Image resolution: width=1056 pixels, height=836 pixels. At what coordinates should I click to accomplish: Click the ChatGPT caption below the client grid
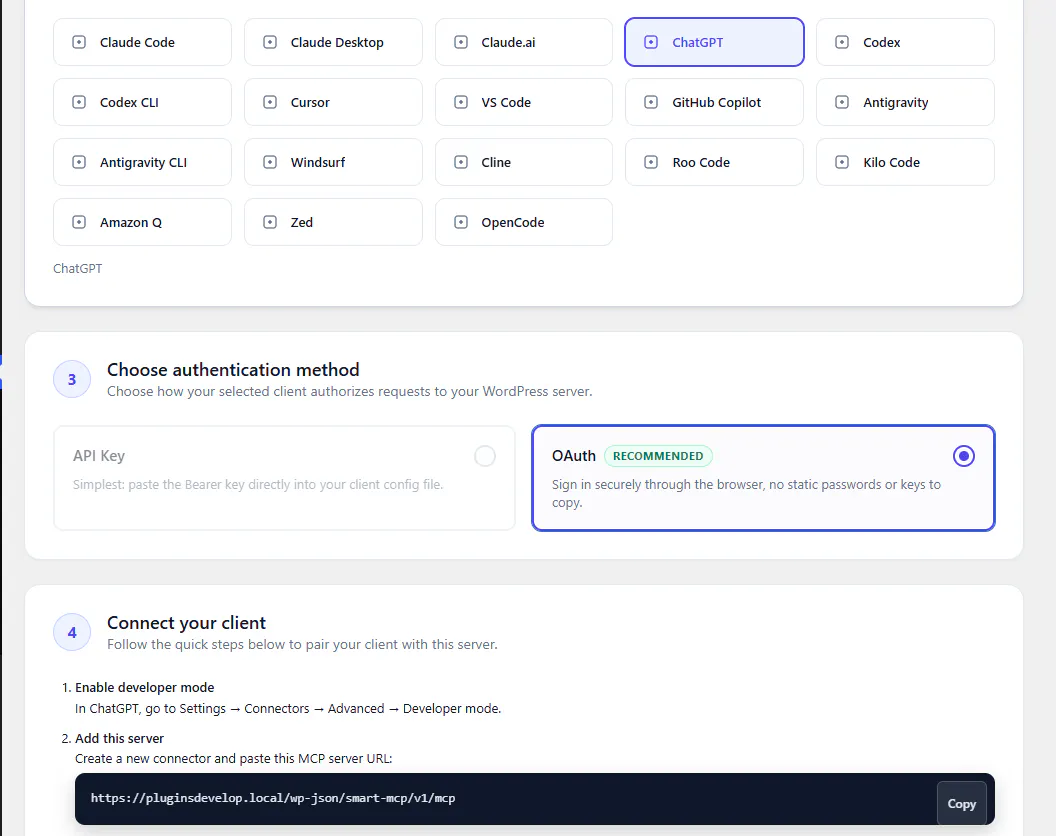77,269
